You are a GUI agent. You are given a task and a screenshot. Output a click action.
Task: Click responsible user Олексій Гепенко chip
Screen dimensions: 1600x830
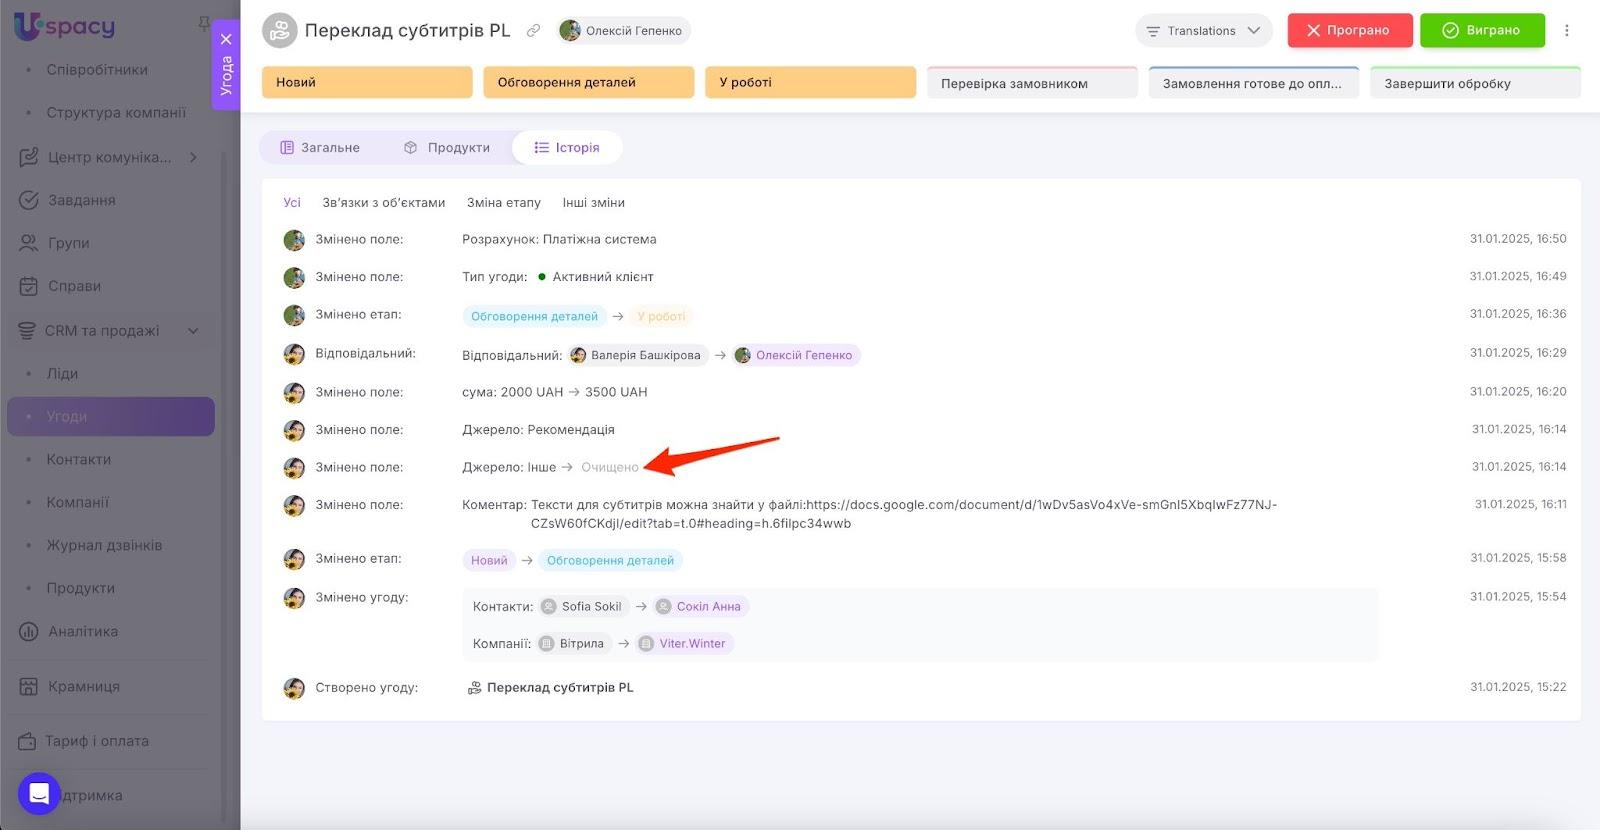coord(623,31)
